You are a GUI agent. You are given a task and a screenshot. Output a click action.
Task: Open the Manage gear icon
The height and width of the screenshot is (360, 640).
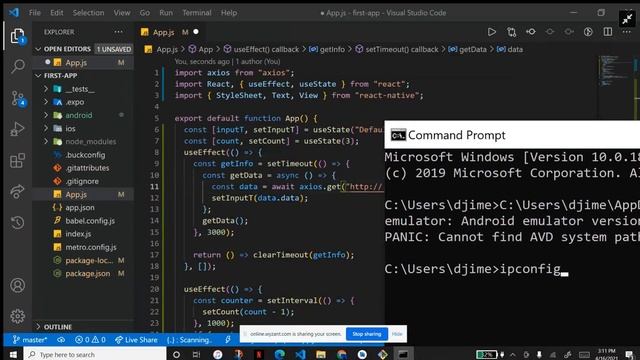pyautogui.click(x=18, y=316)
